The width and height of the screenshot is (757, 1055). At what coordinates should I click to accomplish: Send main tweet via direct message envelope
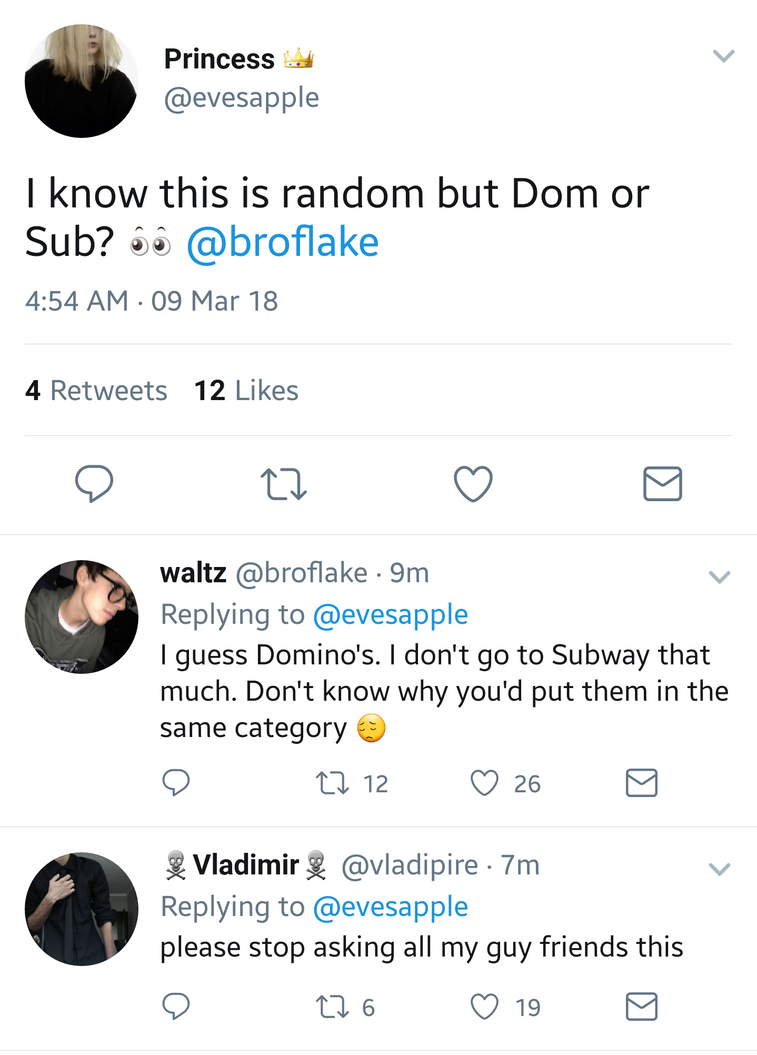663,484
